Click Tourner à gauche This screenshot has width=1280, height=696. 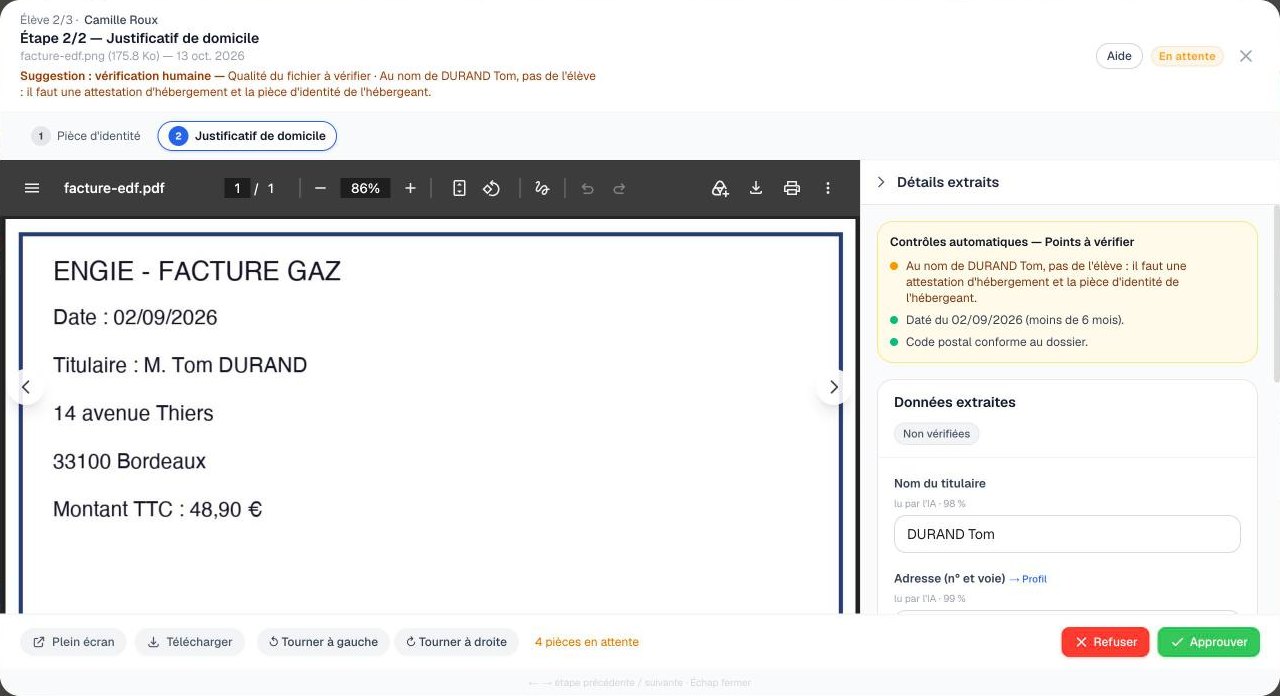point(323,642)
